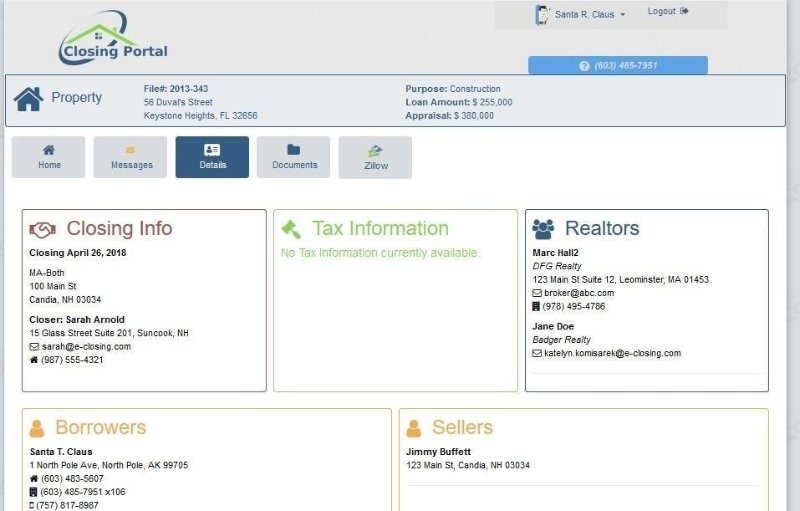Click the File# 2013-343 text
This screenshot has height=511, width=800.
pos(176,89)
